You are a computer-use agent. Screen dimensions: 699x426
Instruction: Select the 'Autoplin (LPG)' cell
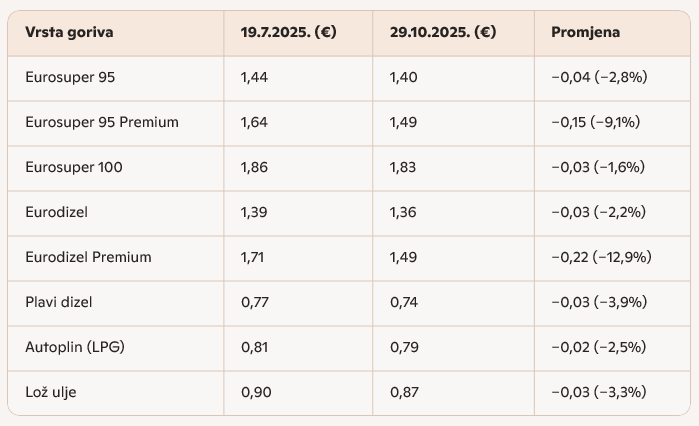(75, 347)
